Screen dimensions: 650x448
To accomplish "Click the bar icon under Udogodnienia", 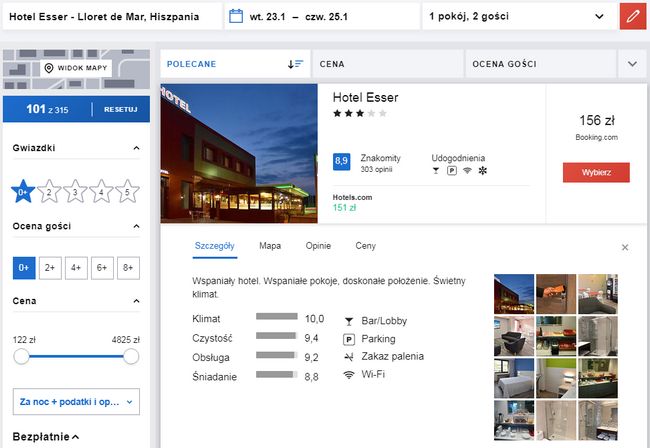I will [x=436, y=170].
